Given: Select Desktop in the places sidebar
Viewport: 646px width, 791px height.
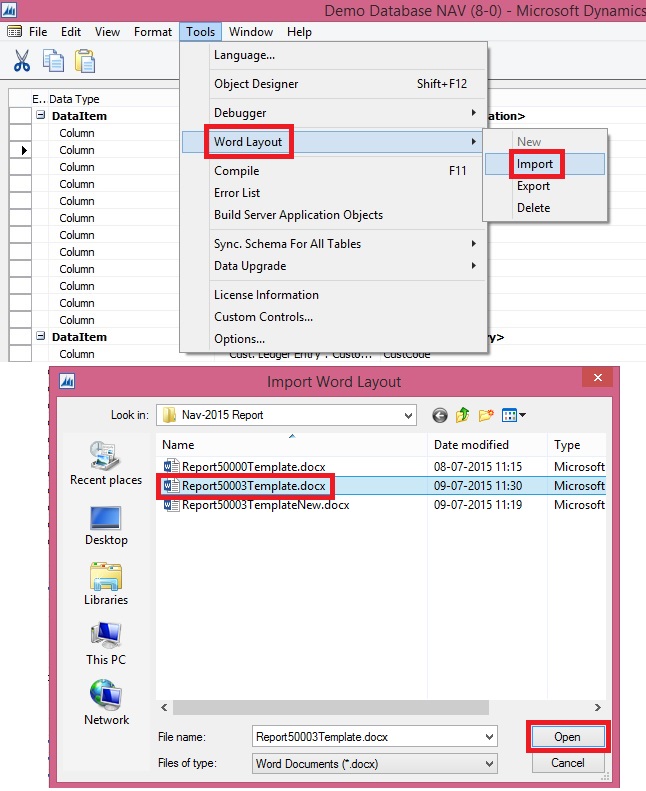Looking at the screenshot, I should 106,525.
